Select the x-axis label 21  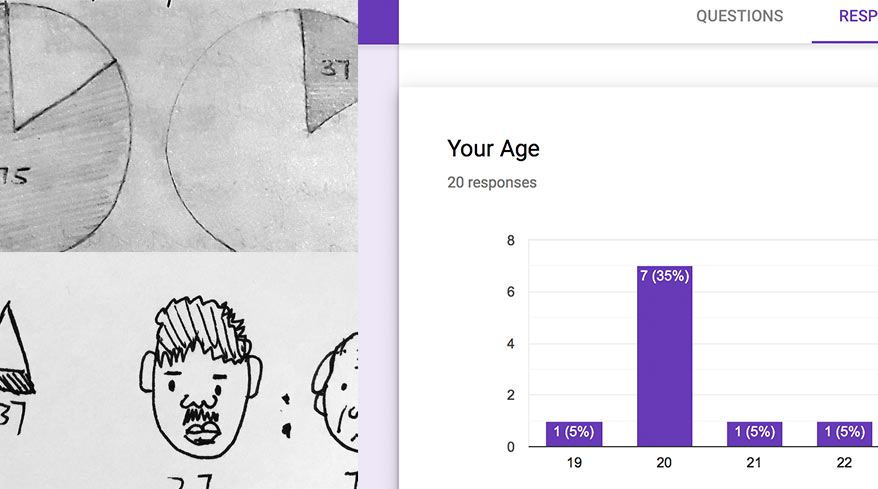click(754, 463)
